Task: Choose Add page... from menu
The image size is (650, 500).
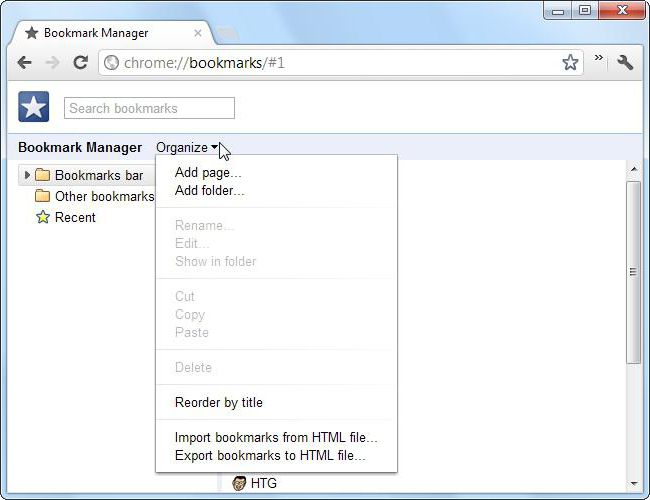Action: pyautogui.click(x=208, y=172)
